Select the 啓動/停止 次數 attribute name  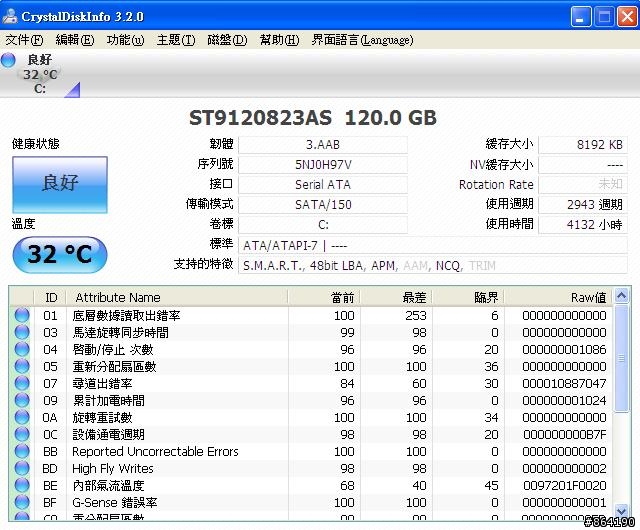pos(113,350)
